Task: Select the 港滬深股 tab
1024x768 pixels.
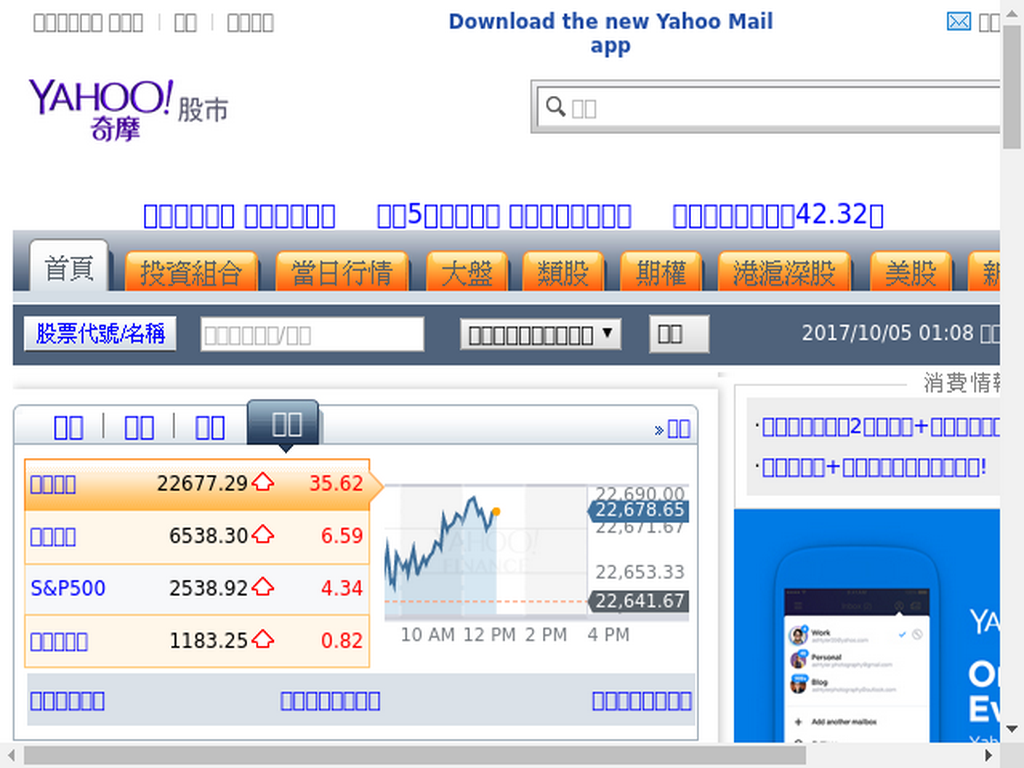Action: click(784, 272)
